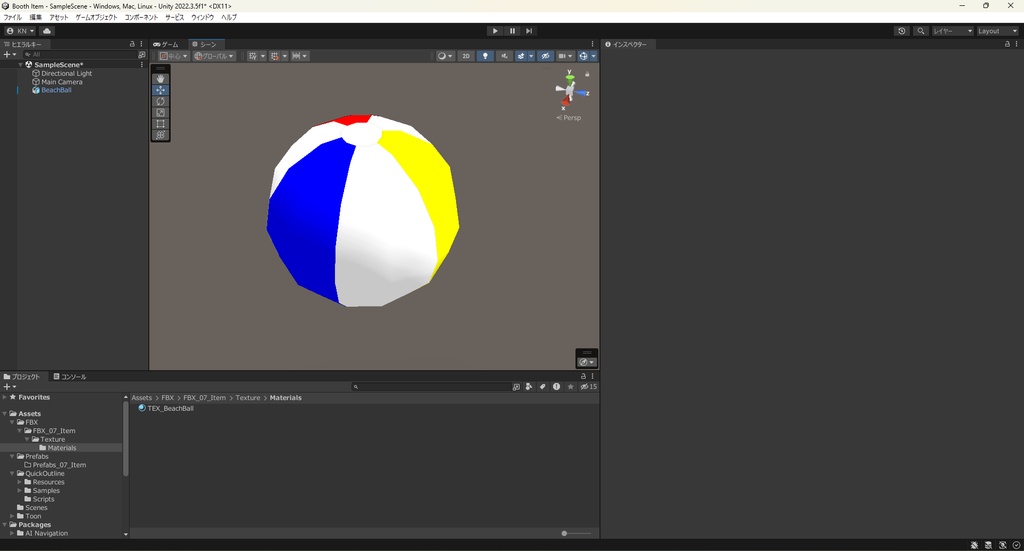Select the Rotate tool
1024x551 pixels.
coord(160,101)
